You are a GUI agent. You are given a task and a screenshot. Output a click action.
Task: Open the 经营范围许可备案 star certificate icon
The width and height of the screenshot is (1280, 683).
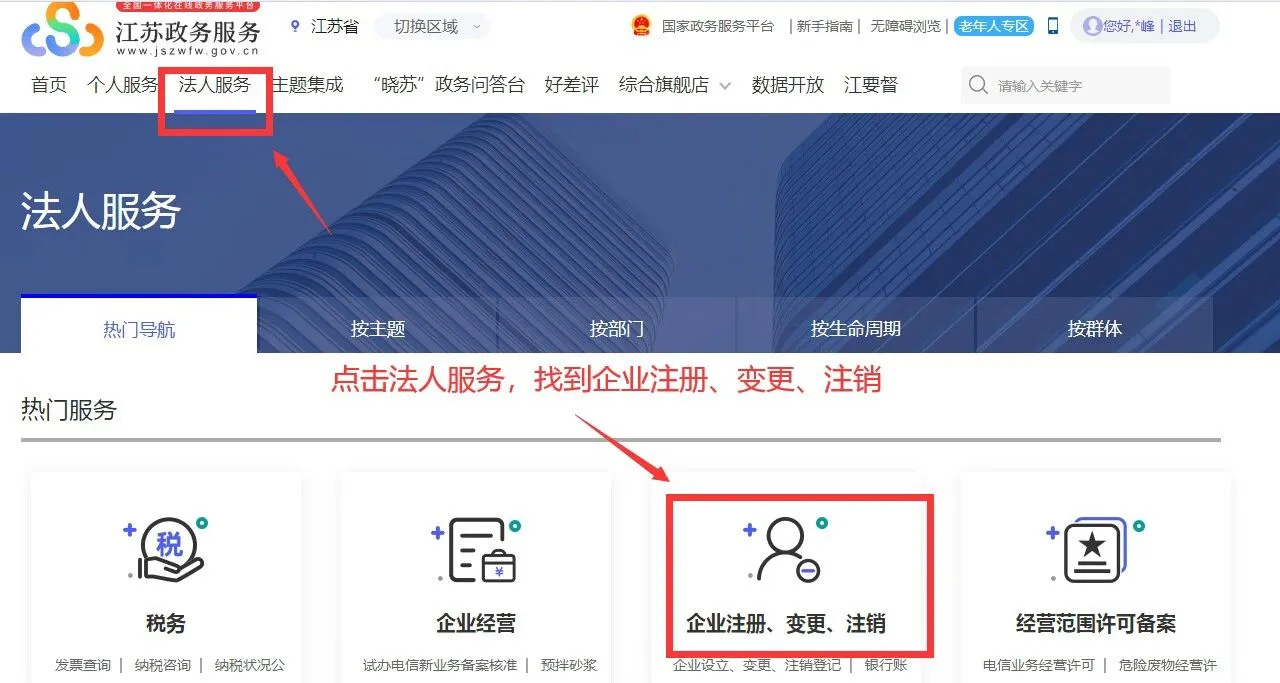(1095, 550)
